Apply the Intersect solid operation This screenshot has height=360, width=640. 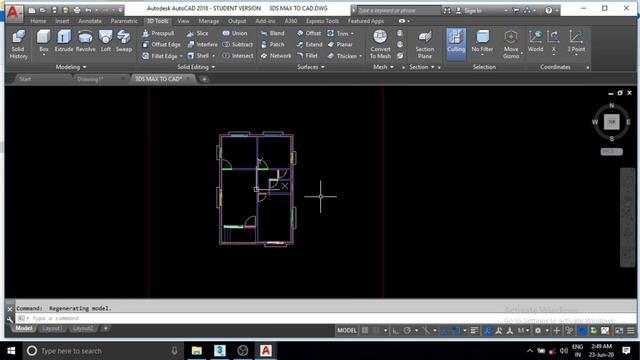tap(238, 56)
